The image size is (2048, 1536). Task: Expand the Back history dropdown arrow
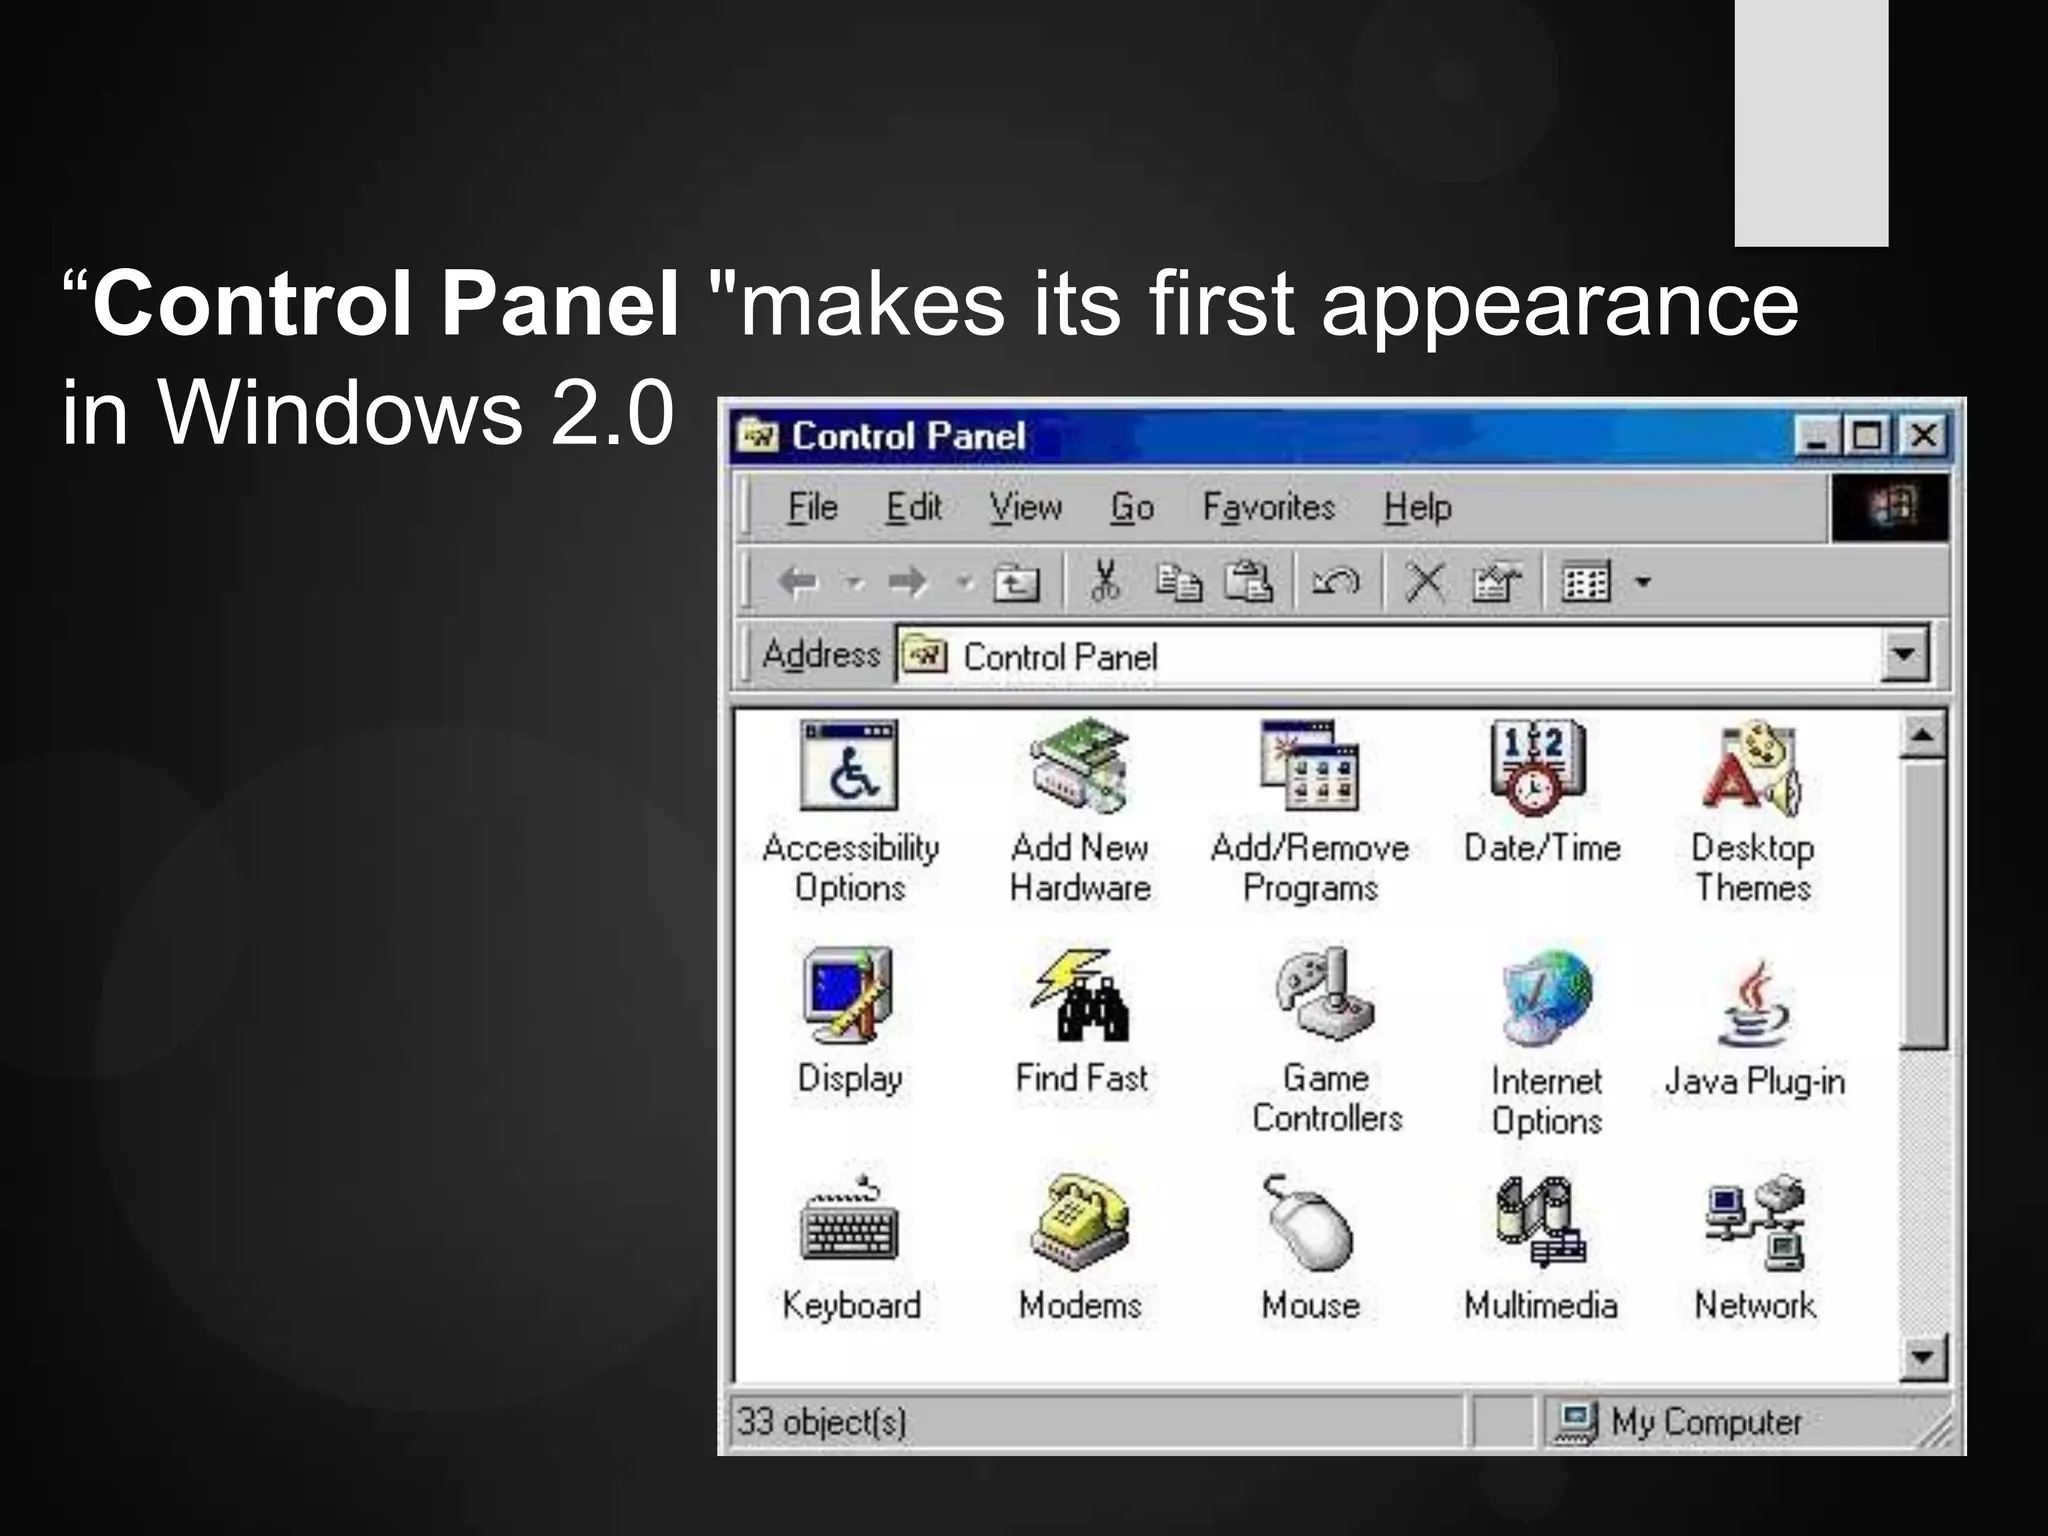pos(855,581)
